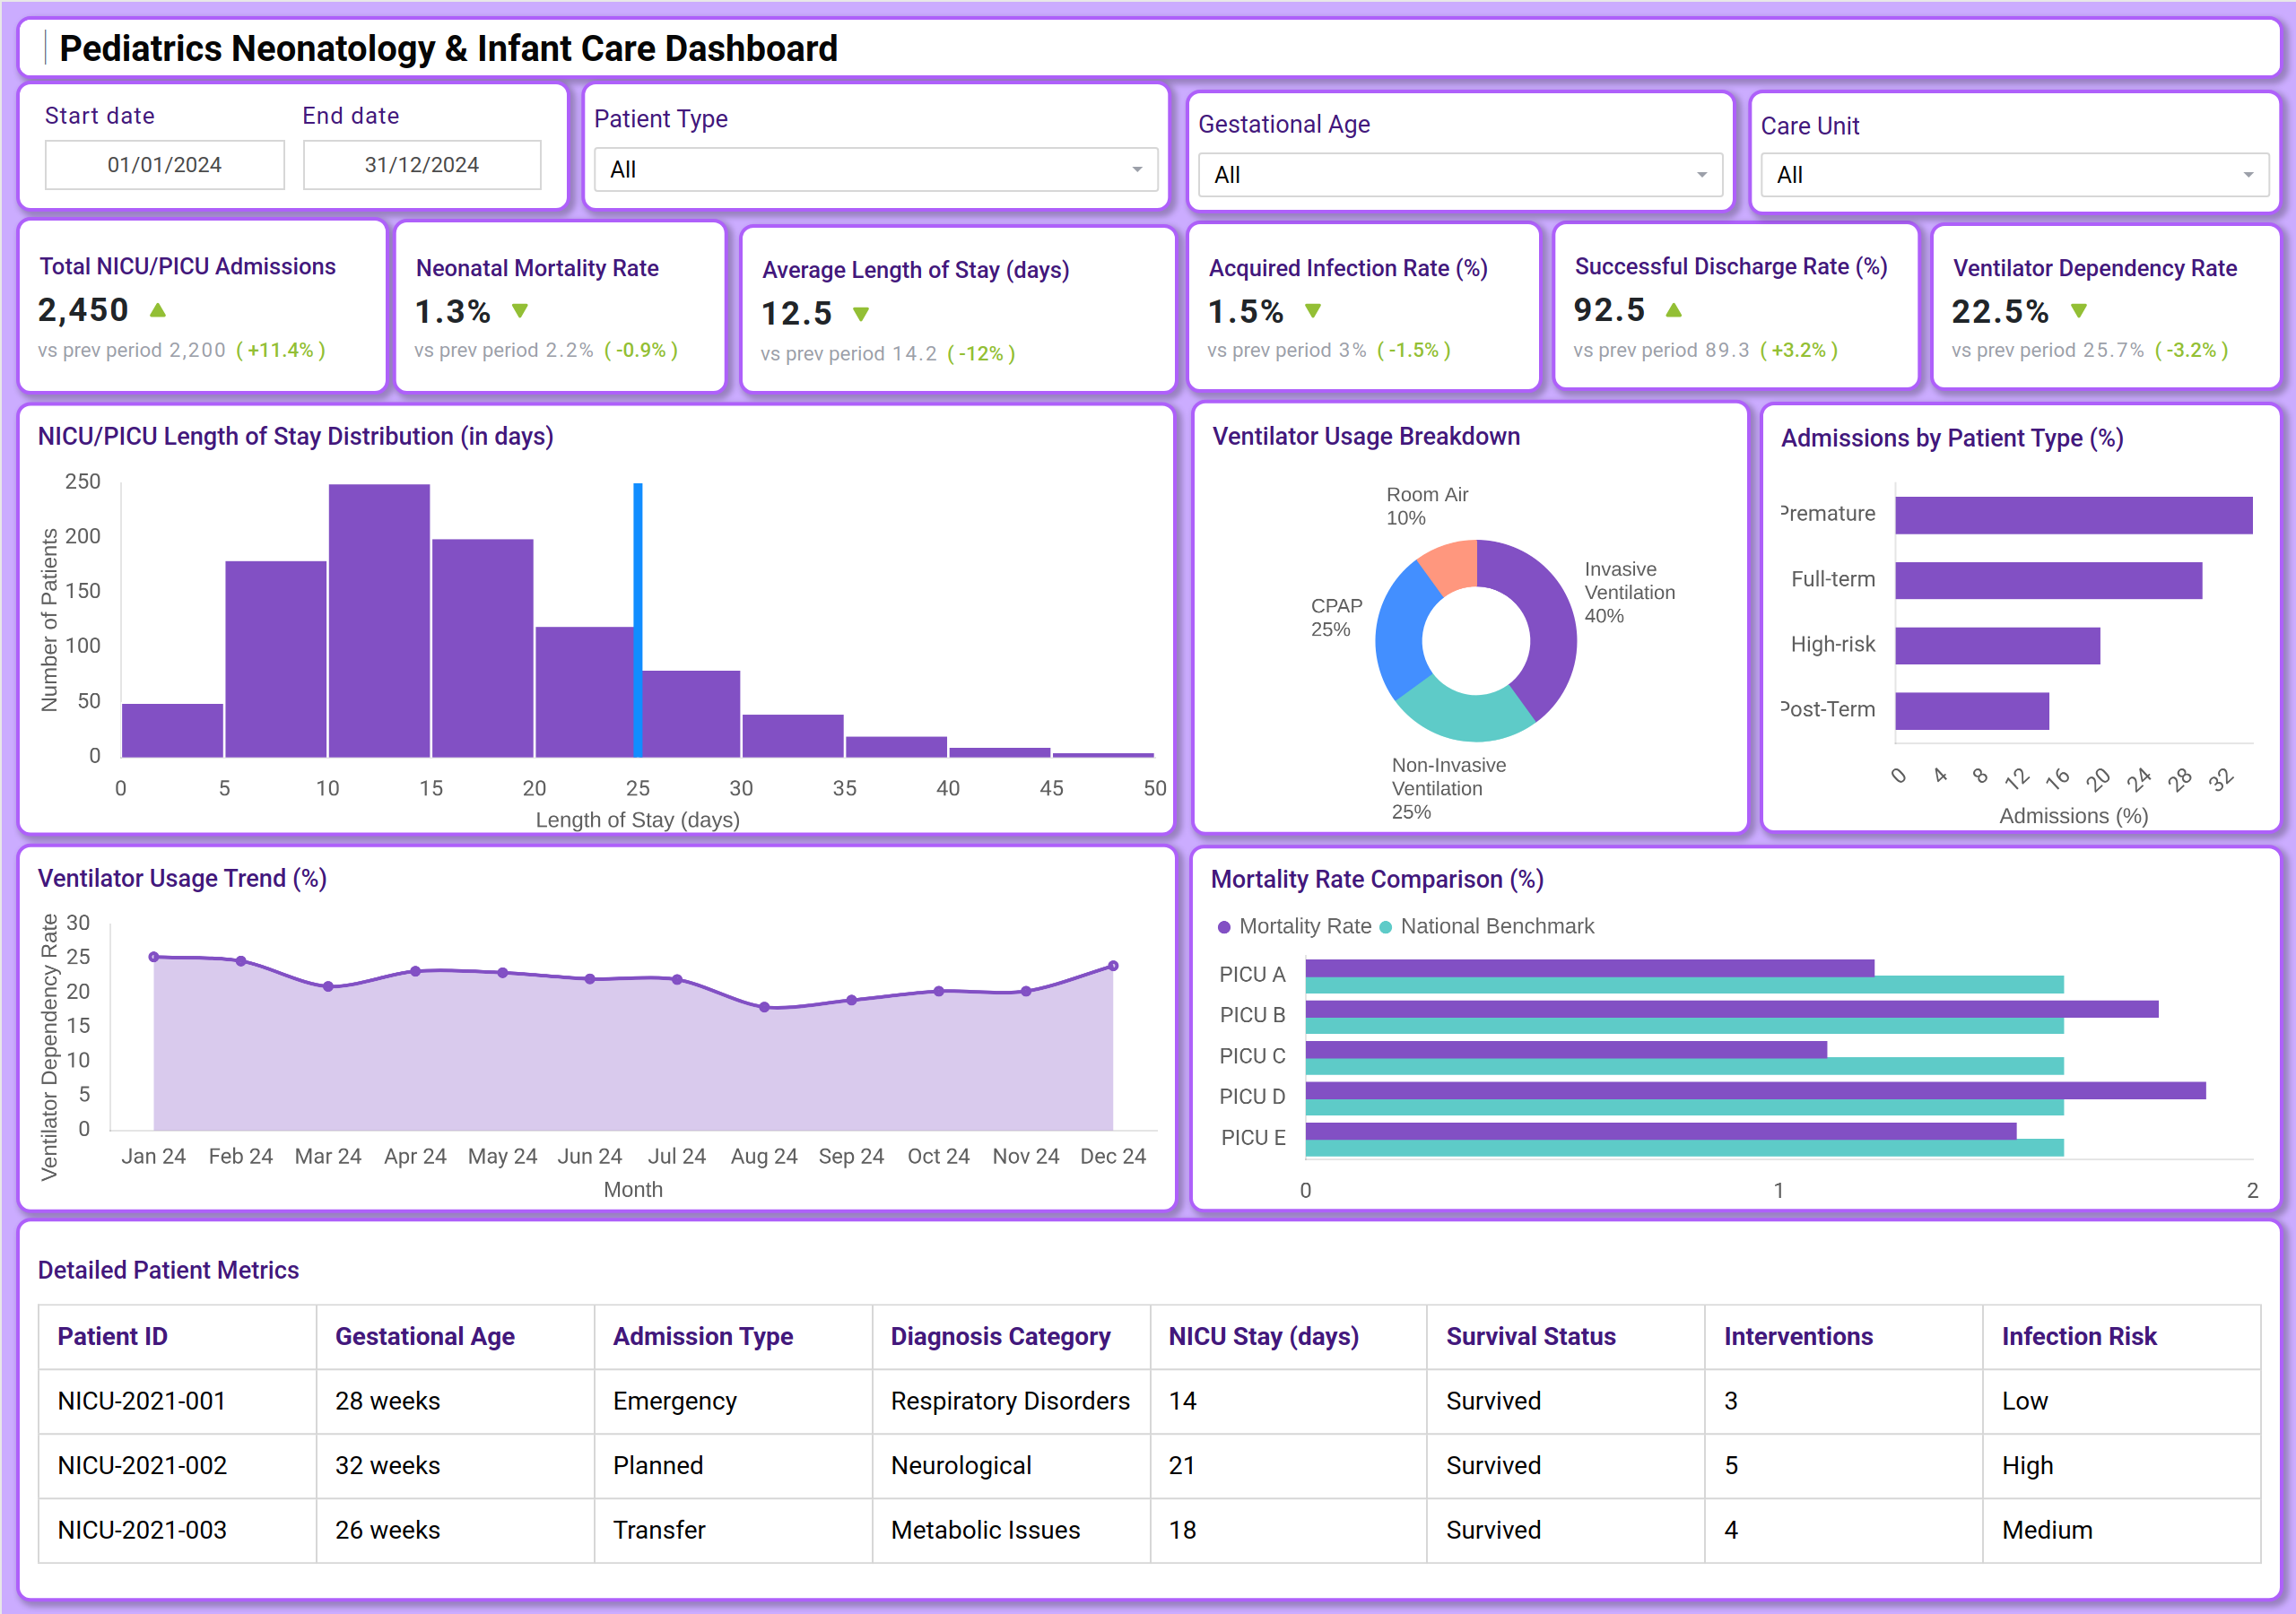Click the Post-Term admissions bar
The width and height of the screenshot is (2296, 1614).
pyautogui.click(x=1972, y=711)
